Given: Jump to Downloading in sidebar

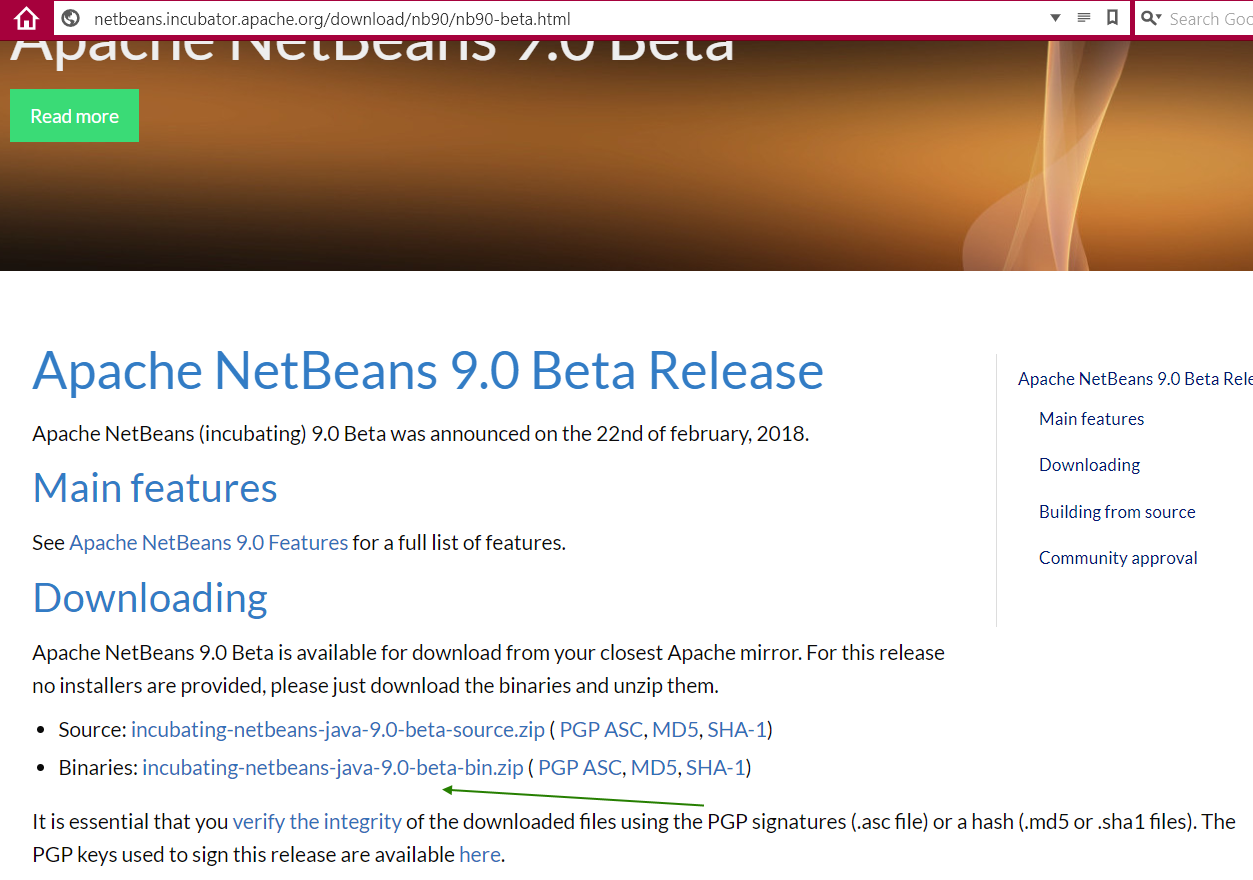Looking at the screenshot, I should point(1089,465).
